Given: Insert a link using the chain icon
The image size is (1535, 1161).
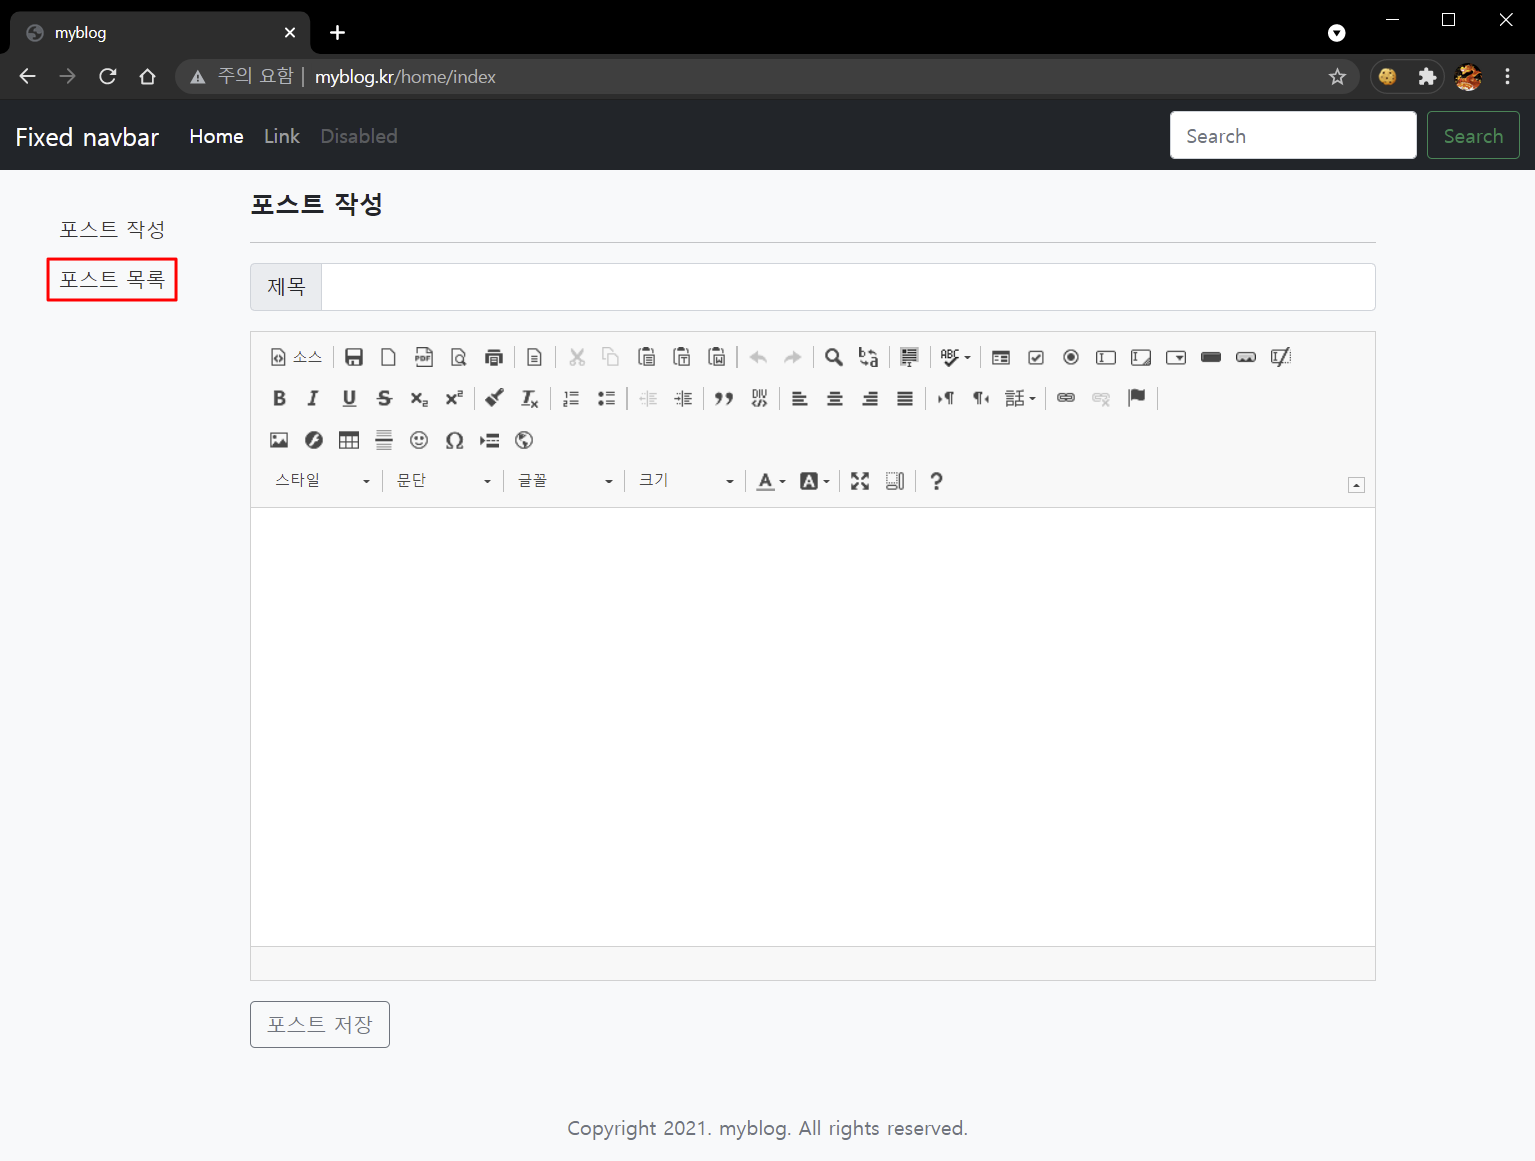Looking at the screenshot, I should 1066,398.
